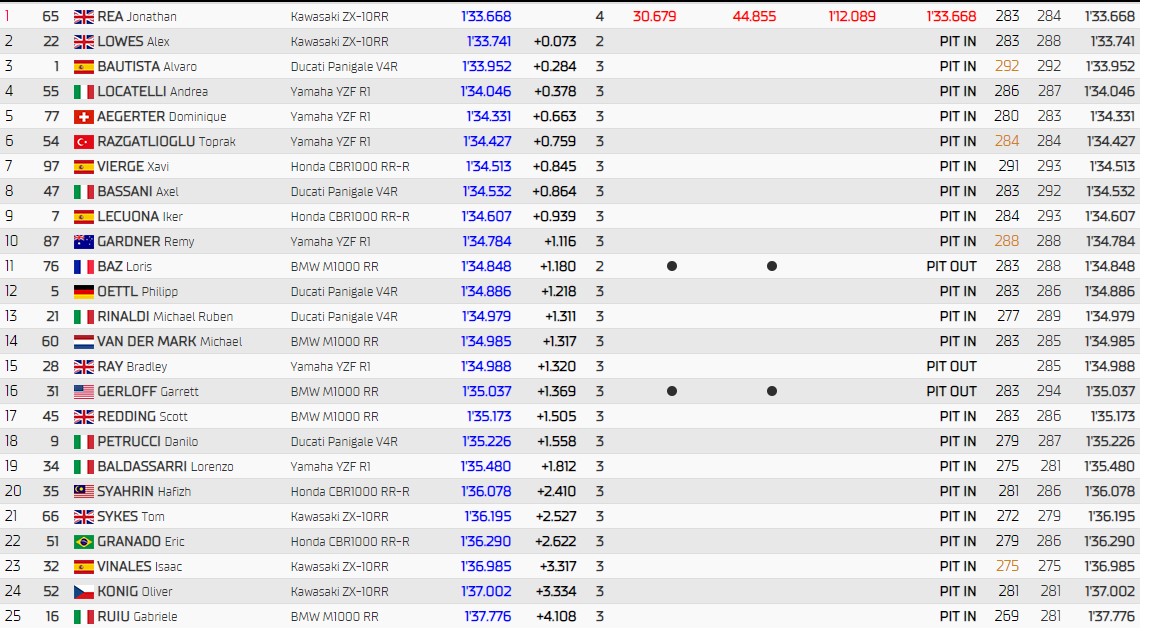The height and width of the screenshot is (643, 1173).
Task: Click the red sector time 1'12.089
Action: coord(852,16)
